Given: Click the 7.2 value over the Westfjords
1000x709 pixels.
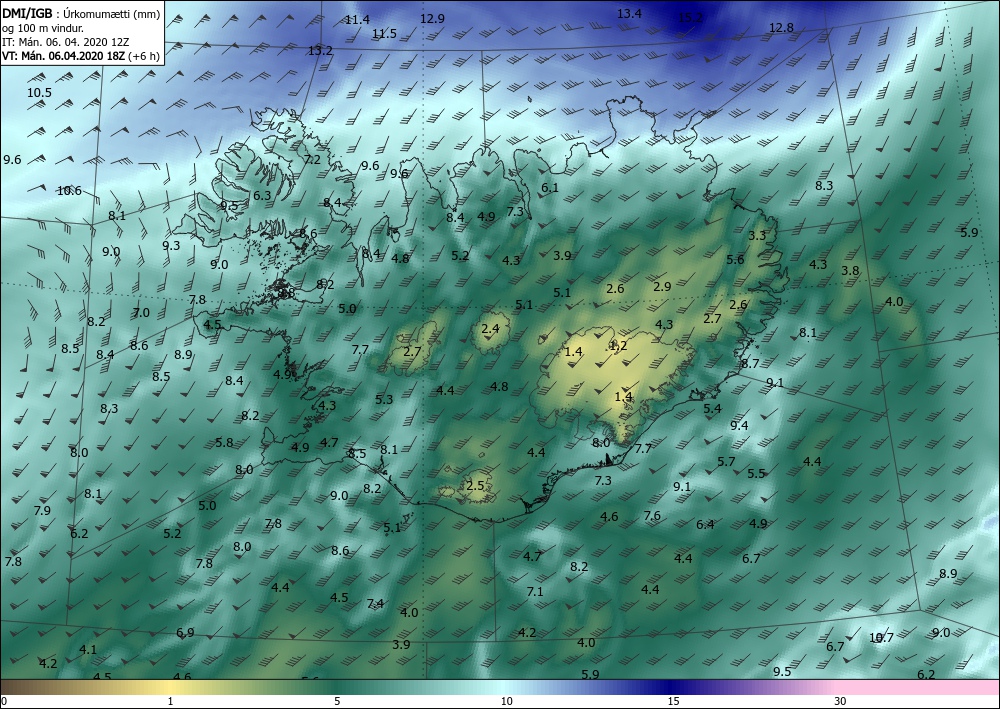Looking at the screenshot, I should [x=312, y=159].
